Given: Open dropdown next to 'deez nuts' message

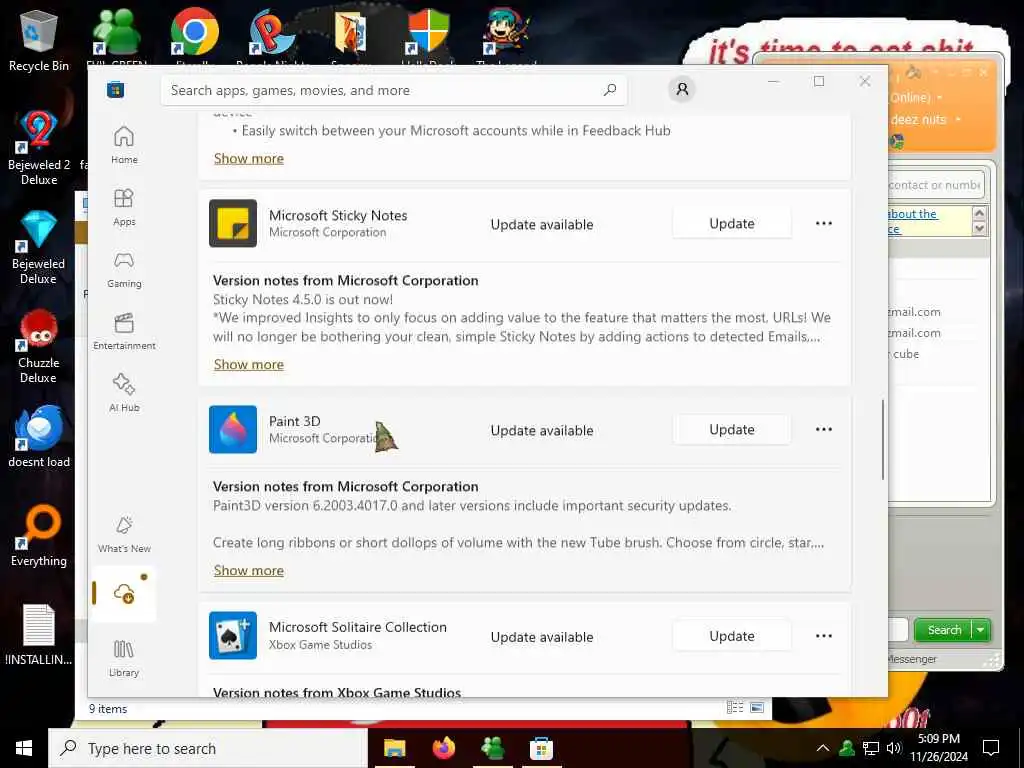Looking at the screenshot, I should (x=958, y=120).
